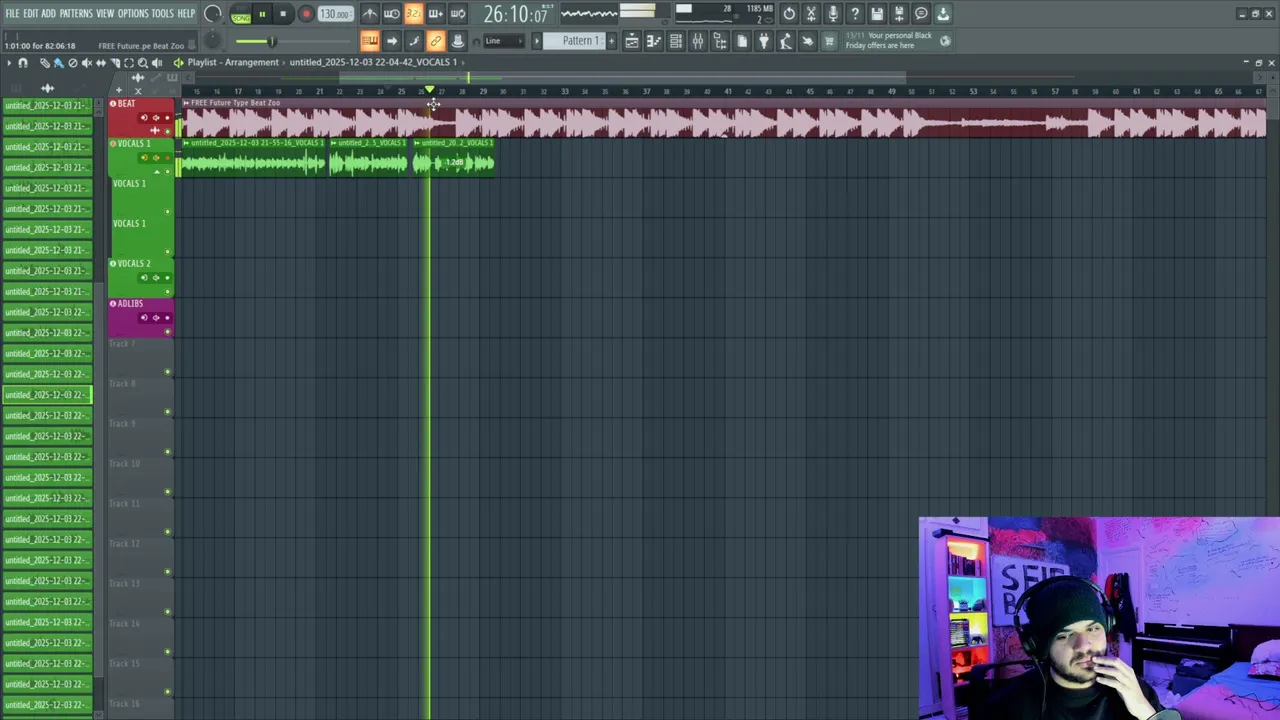1280x720 pixels.
Task: Select the Mute tool
Action: pos(86,63)
